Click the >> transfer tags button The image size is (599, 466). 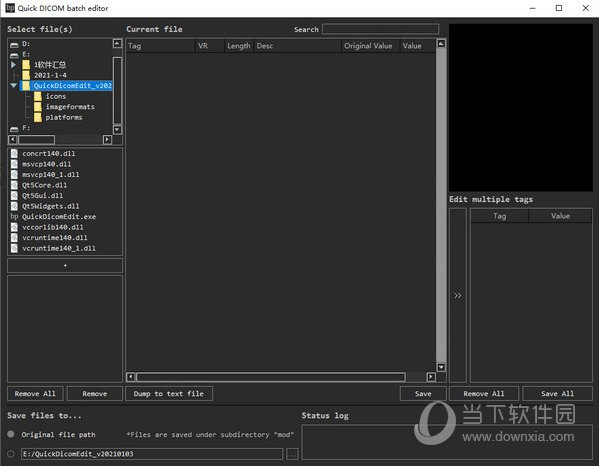(458, 295)
